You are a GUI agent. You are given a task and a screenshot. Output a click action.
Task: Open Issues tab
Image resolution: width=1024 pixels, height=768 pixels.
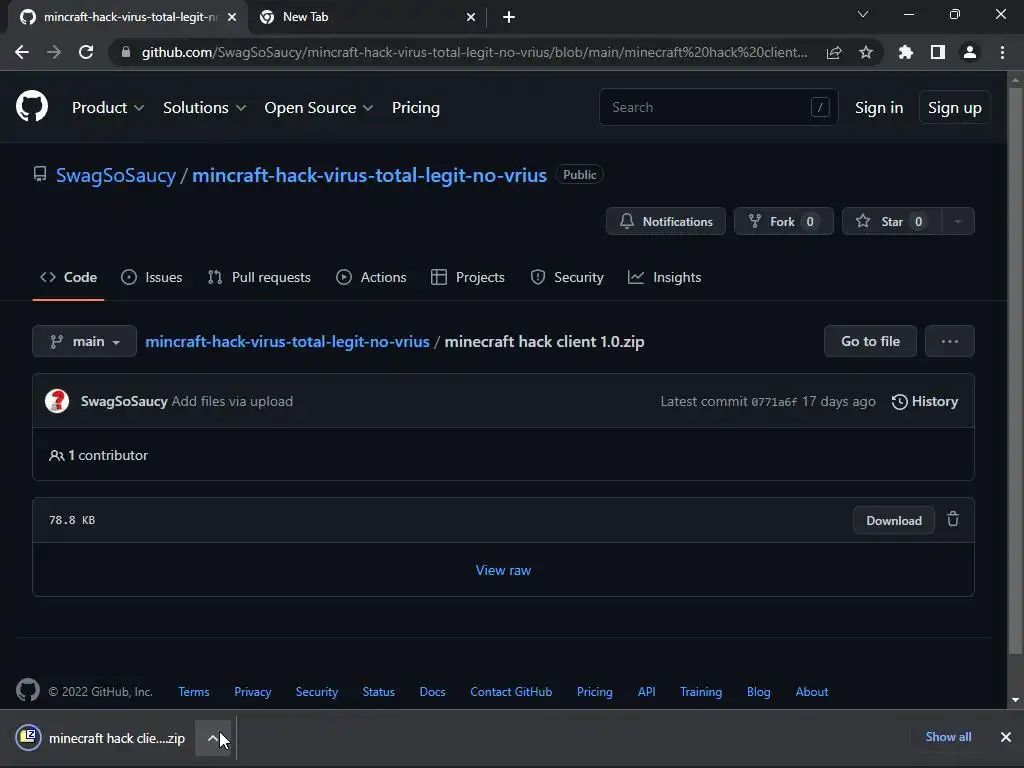coord(152,278)
